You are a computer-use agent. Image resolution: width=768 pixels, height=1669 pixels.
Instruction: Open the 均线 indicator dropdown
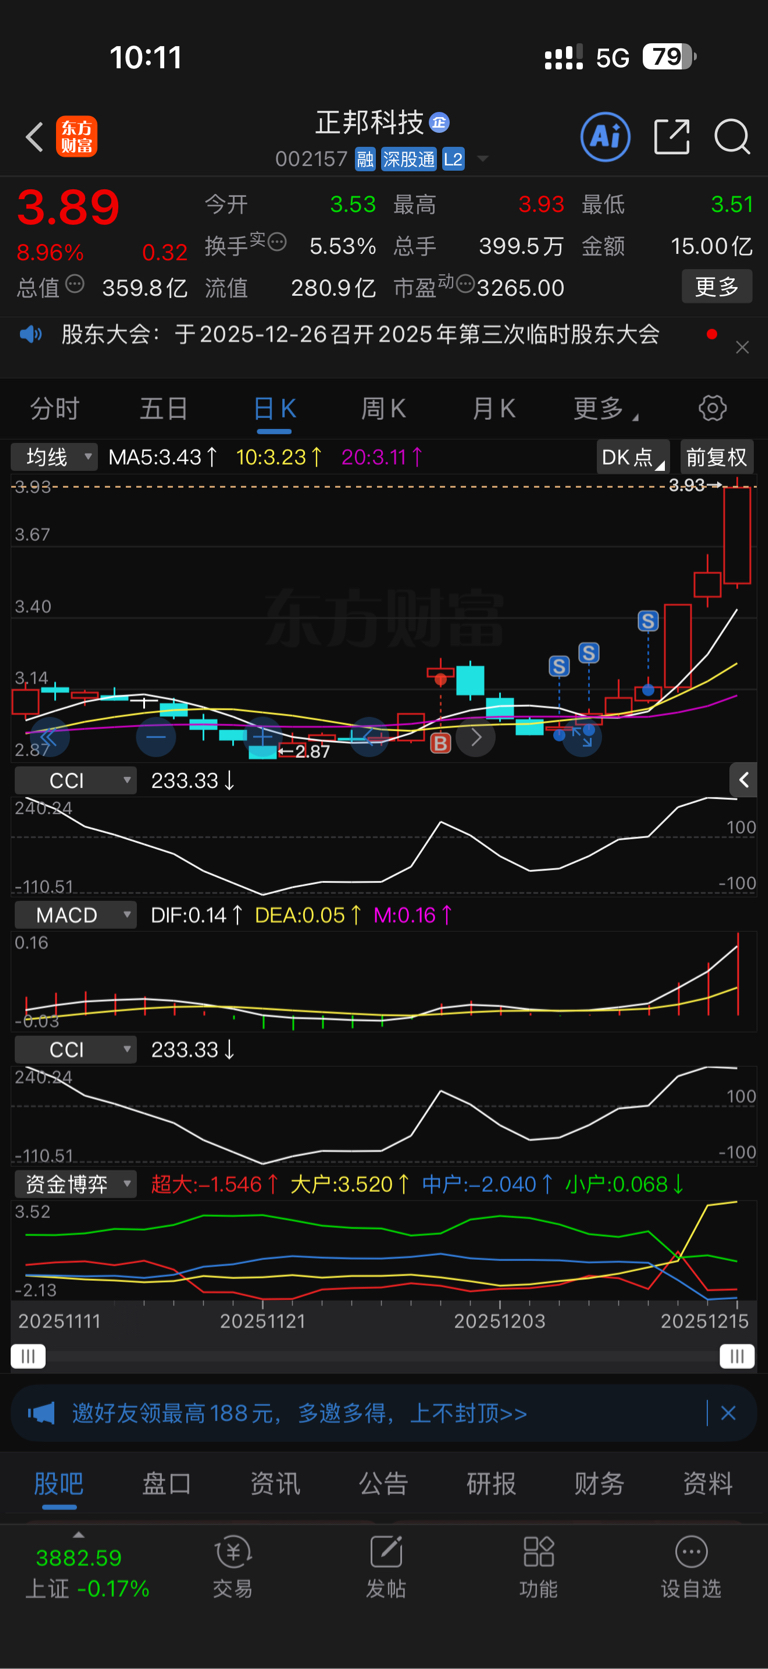pos(54,457)
